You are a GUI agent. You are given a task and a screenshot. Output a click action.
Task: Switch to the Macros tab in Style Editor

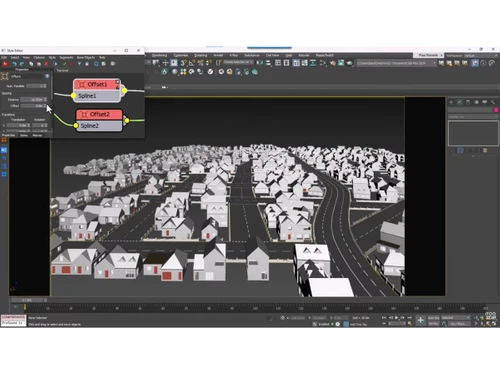(37, 135)
